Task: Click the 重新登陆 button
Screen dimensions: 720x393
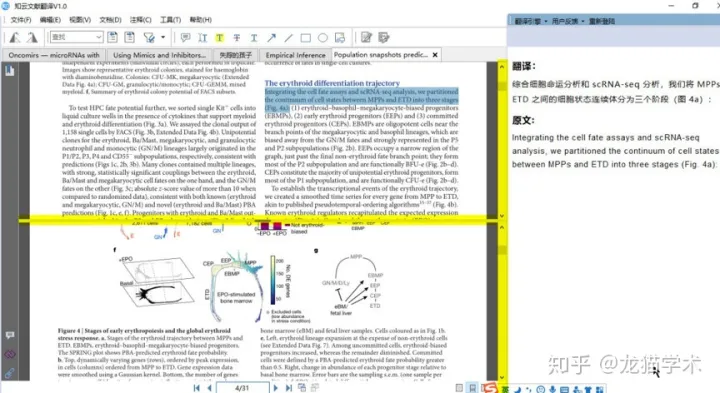Action: pyautogui.click(x=602, y=21)
